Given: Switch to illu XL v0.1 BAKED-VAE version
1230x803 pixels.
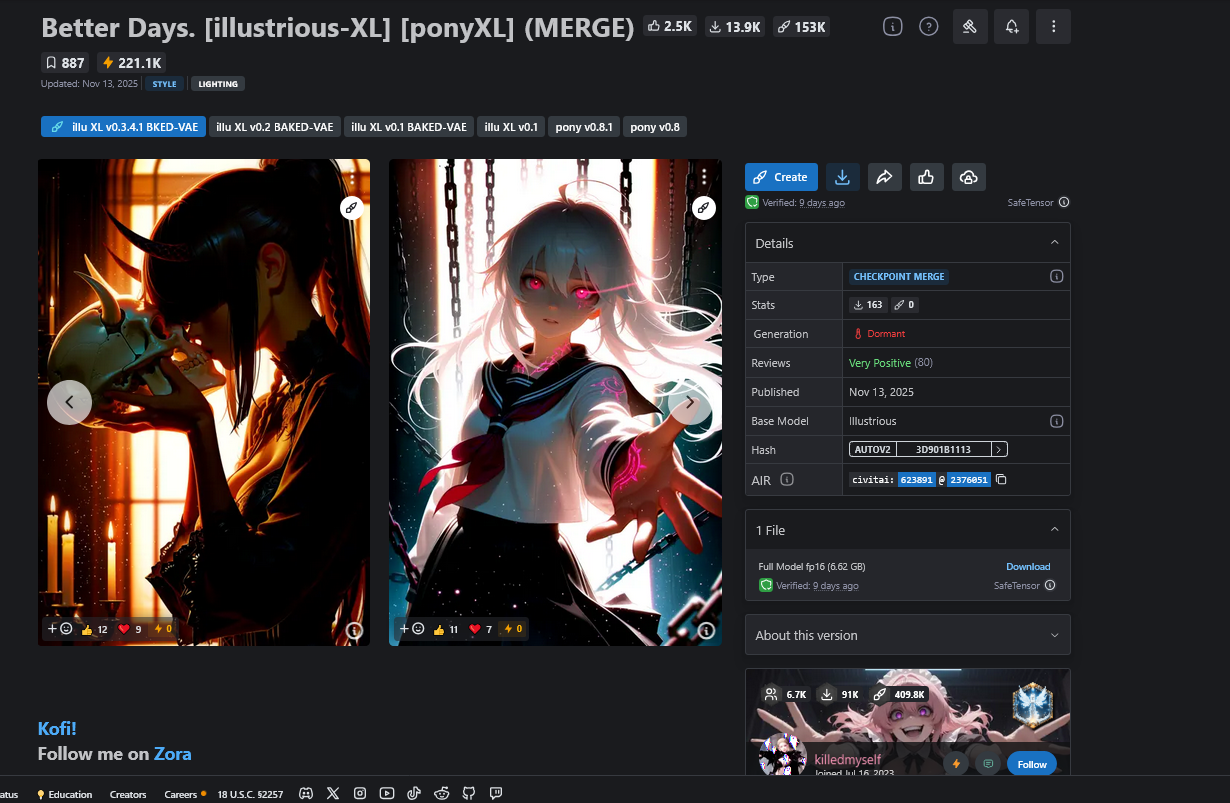Looking at the screenshot, I should point(409,127).
